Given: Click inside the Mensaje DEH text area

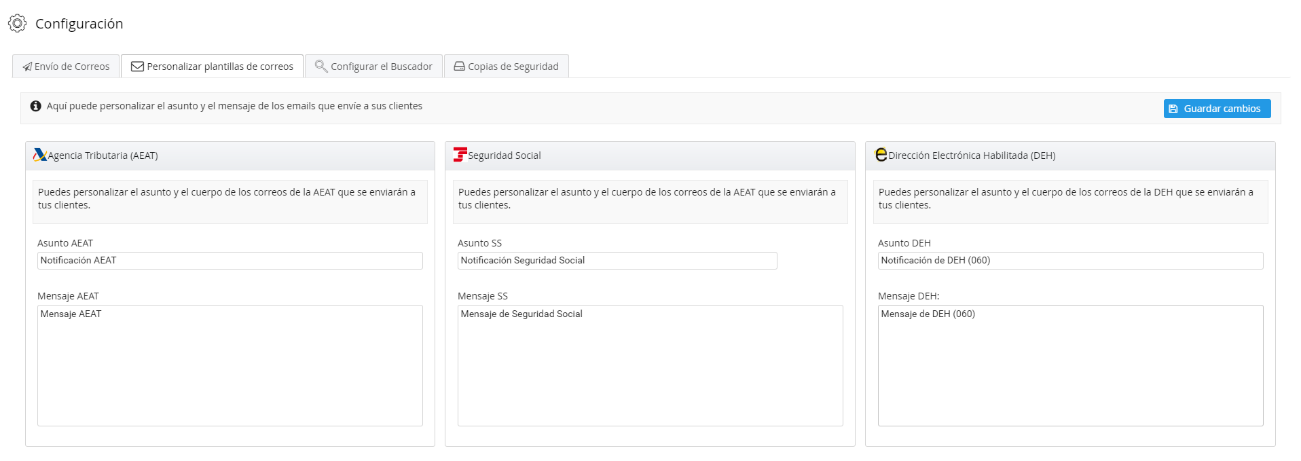Looking at the screenshot, I should [x=1070, y=366].
